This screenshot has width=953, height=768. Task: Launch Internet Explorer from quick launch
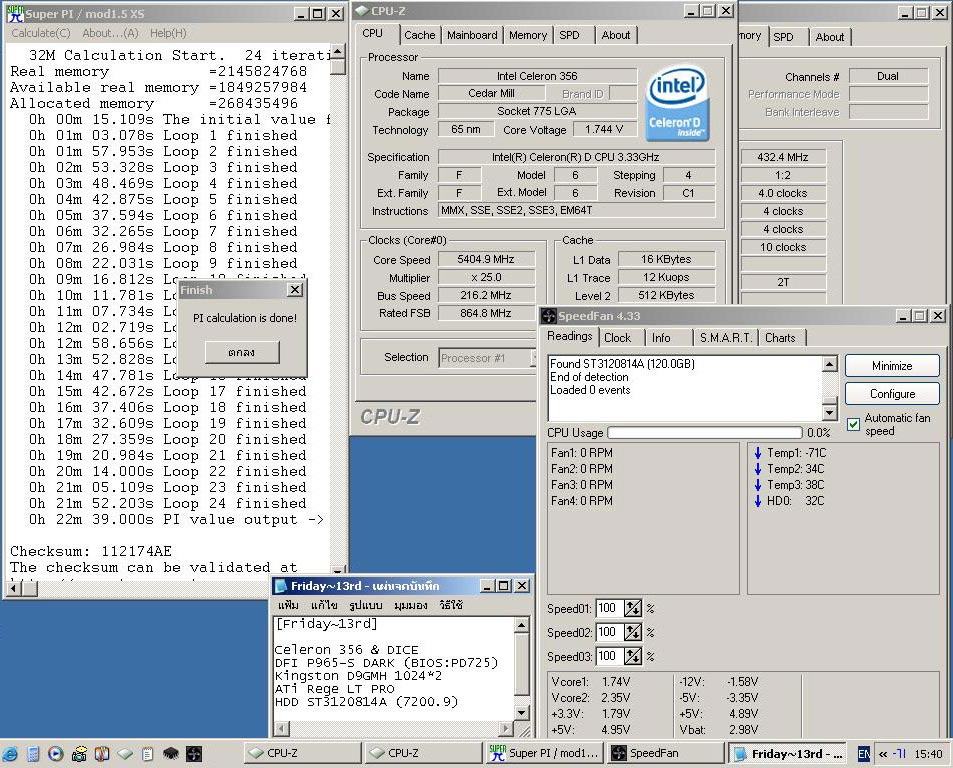point(10,754)
